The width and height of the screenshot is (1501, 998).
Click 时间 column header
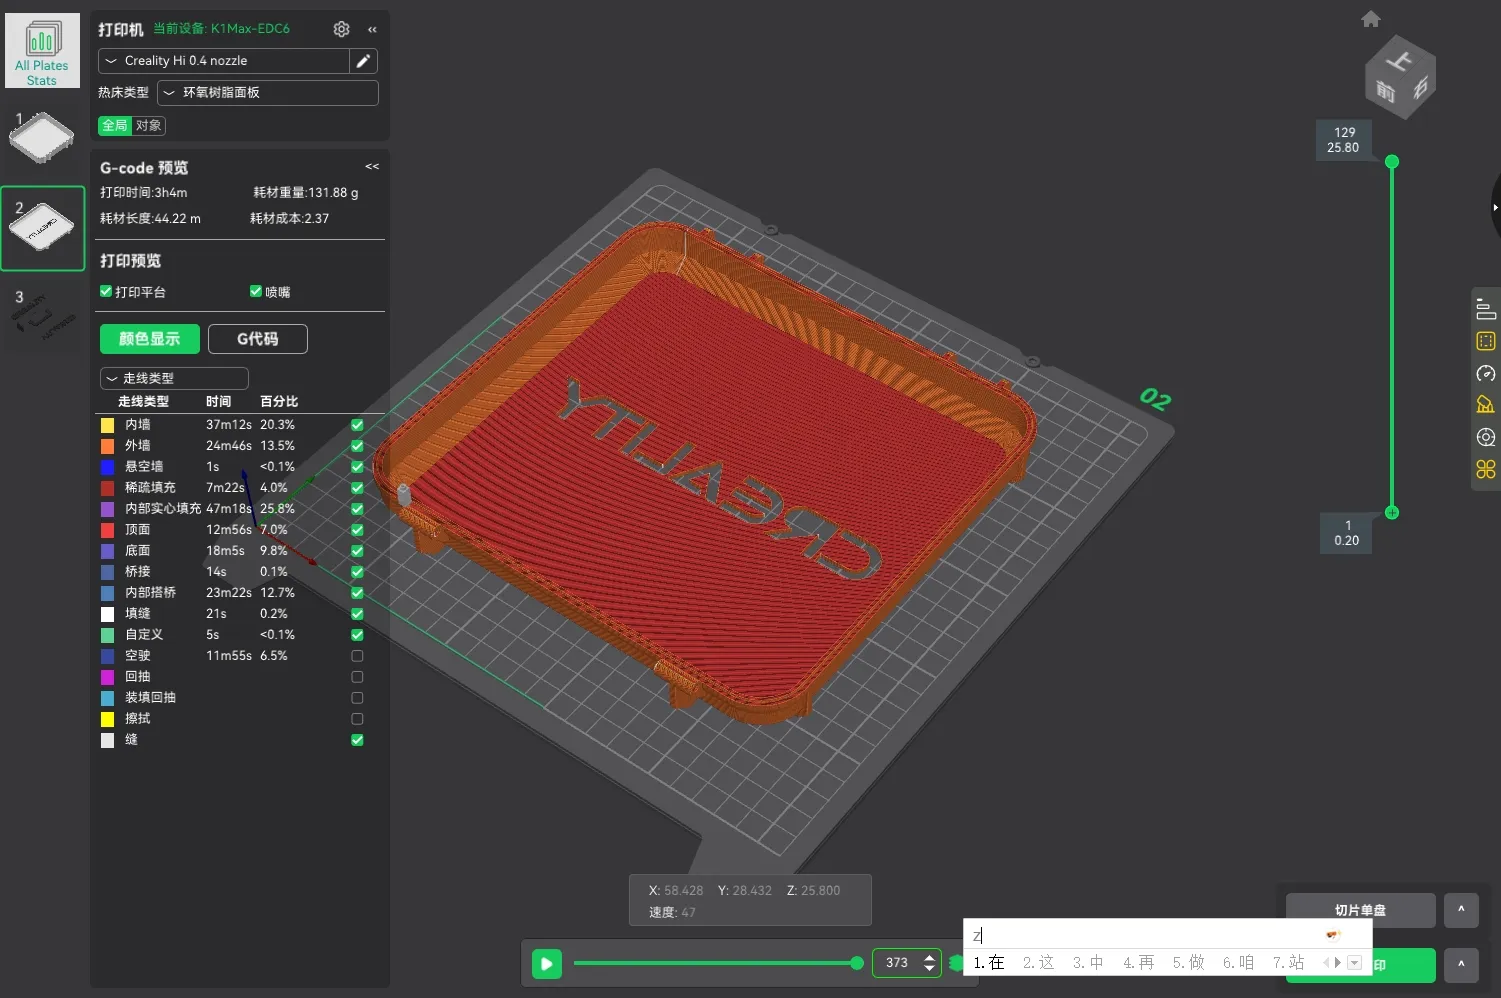click(x=218, y=401)
